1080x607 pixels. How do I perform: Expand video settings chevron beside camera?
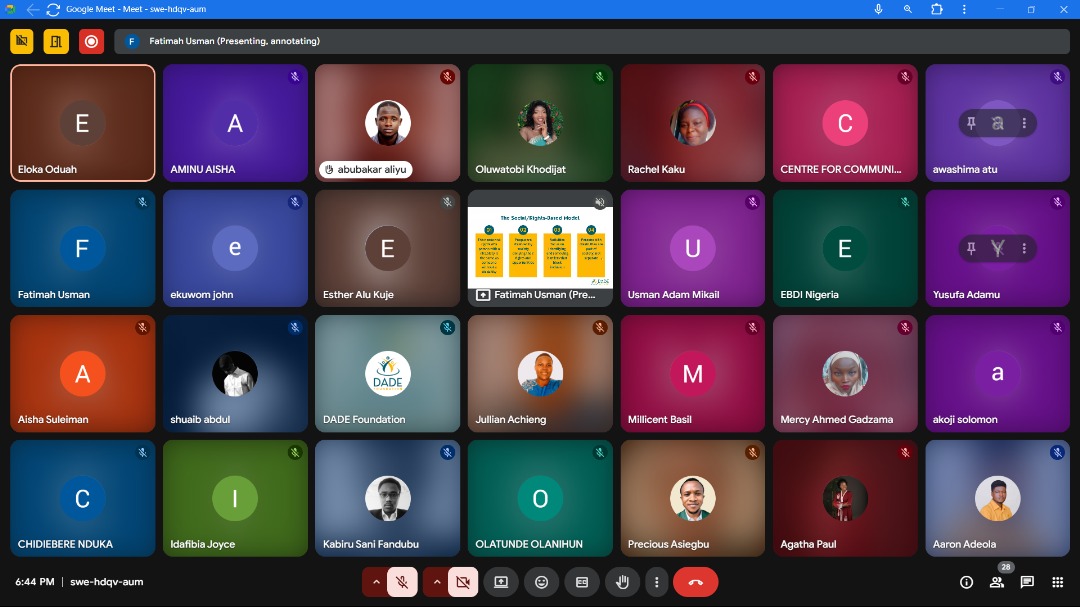click(x=437, y=582)
